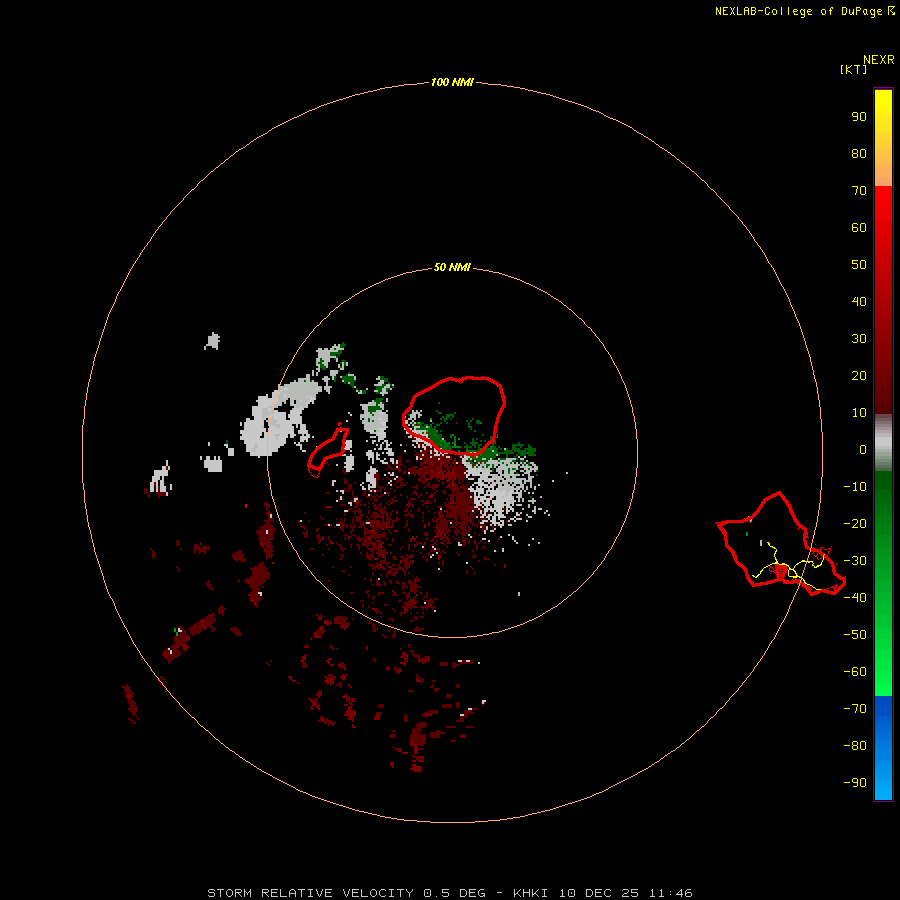Select the yellow top segment of color bar

(883, 138)
